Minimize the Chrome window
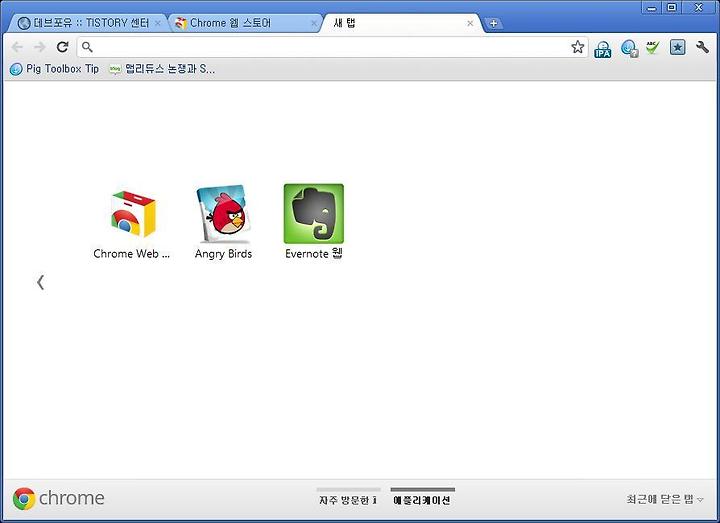Screen dimensions: 720x523 pos(652,8)
